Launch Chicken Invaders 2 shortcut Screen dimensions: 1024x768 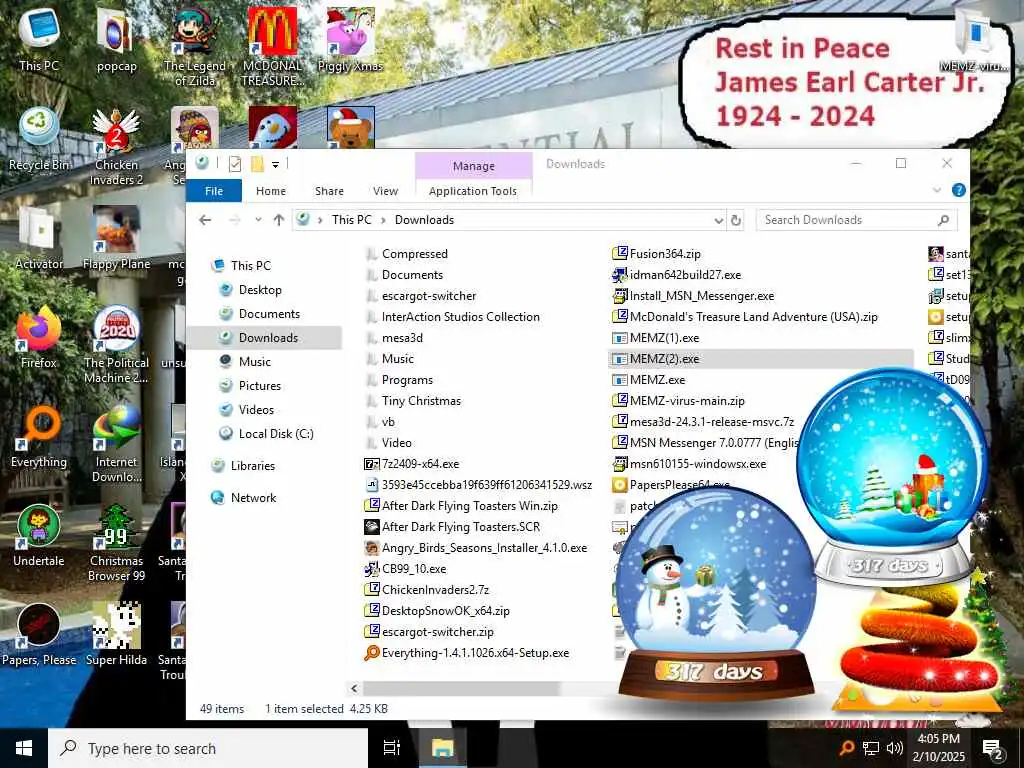coord(116,146)
